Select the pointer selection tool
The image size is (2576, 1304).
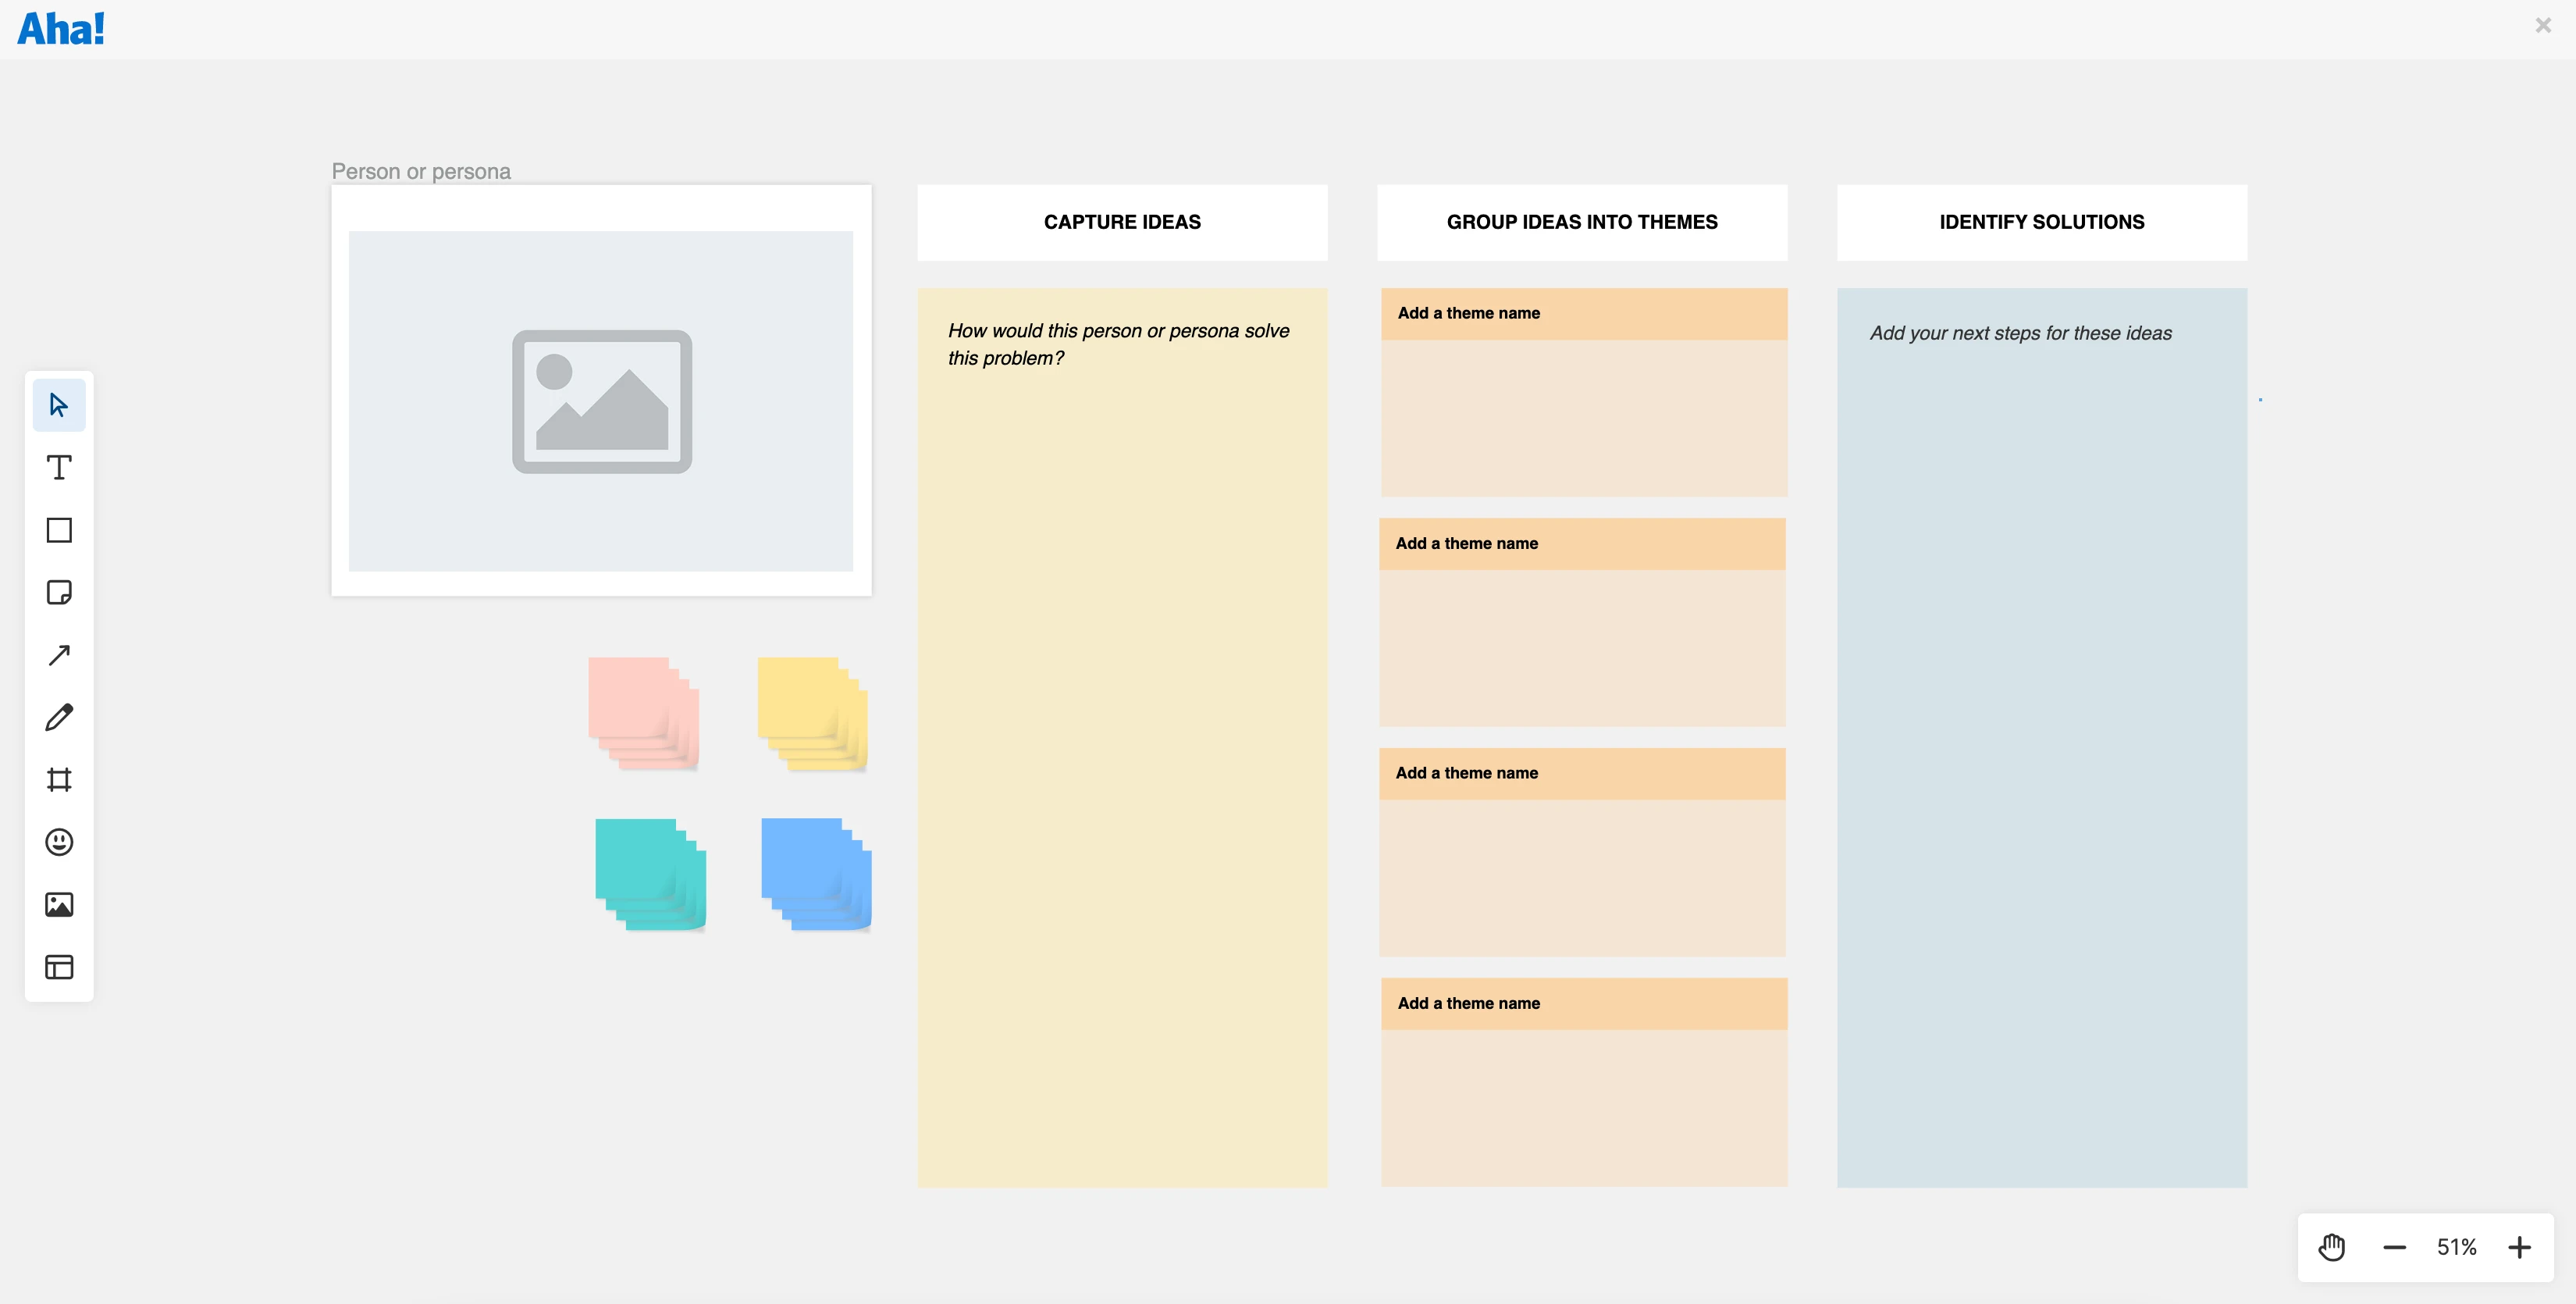coord(59,405)
